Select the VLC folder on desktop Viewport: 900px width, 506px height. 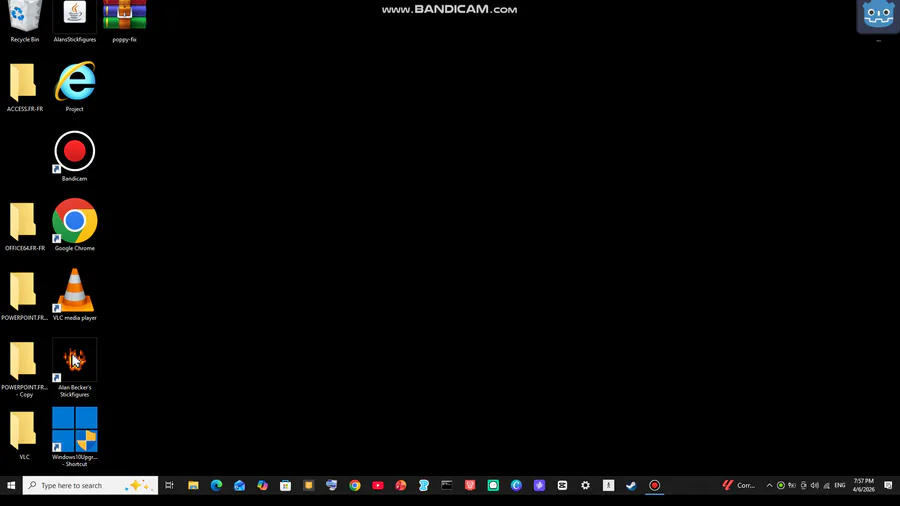point(25,436)
